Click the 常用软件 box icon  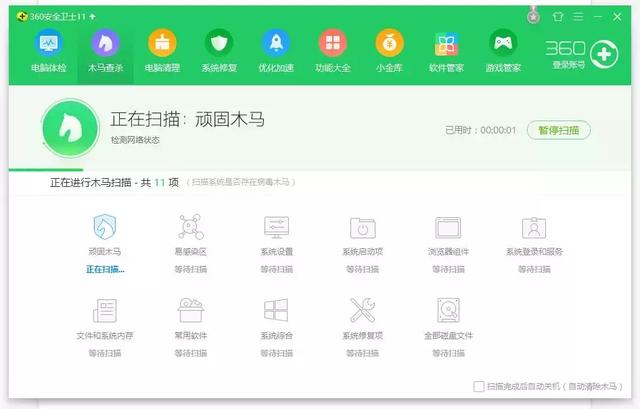tap(191, 310)
